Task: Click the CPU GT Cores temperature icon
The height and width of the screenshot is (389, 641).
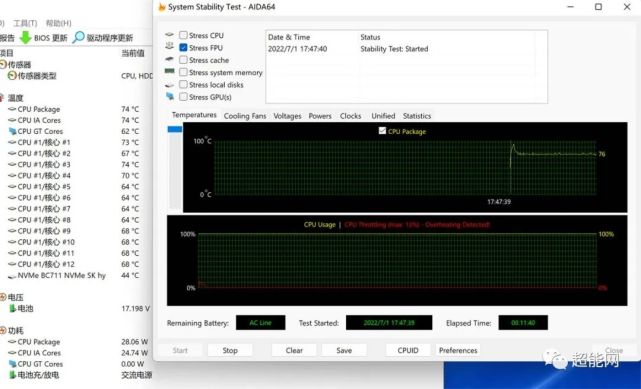Action: 12,131
